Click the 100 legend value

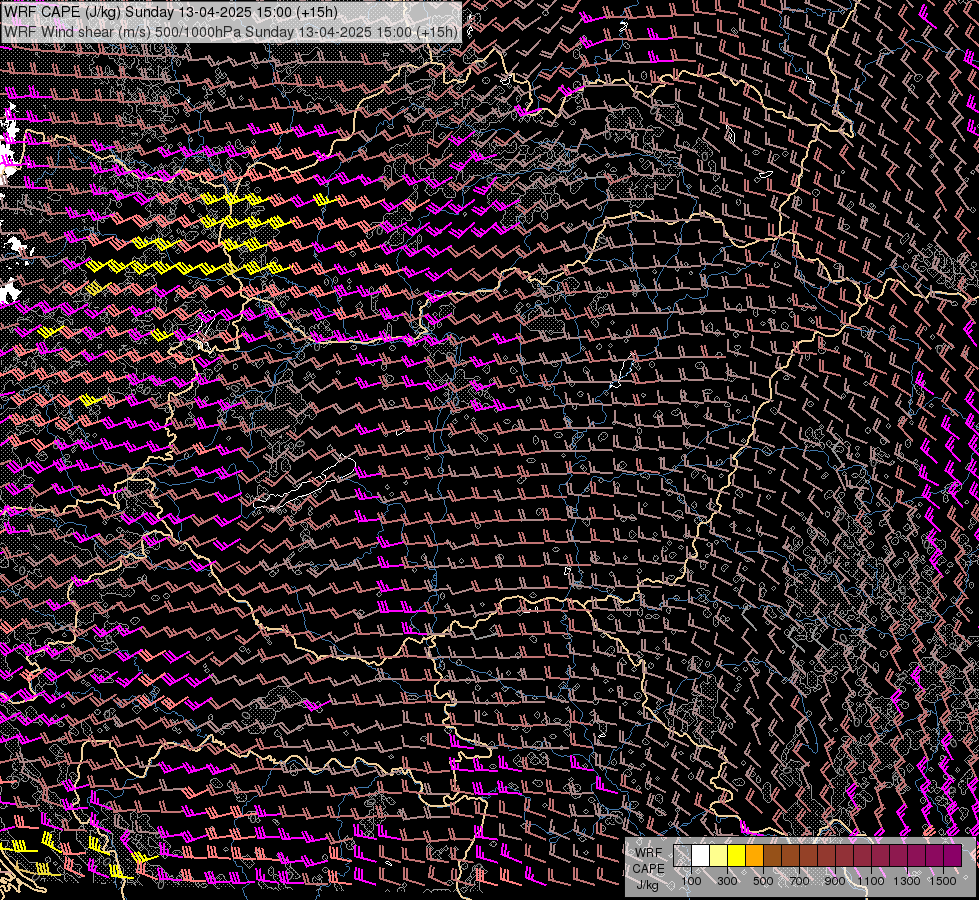click(x=691, y=881)
